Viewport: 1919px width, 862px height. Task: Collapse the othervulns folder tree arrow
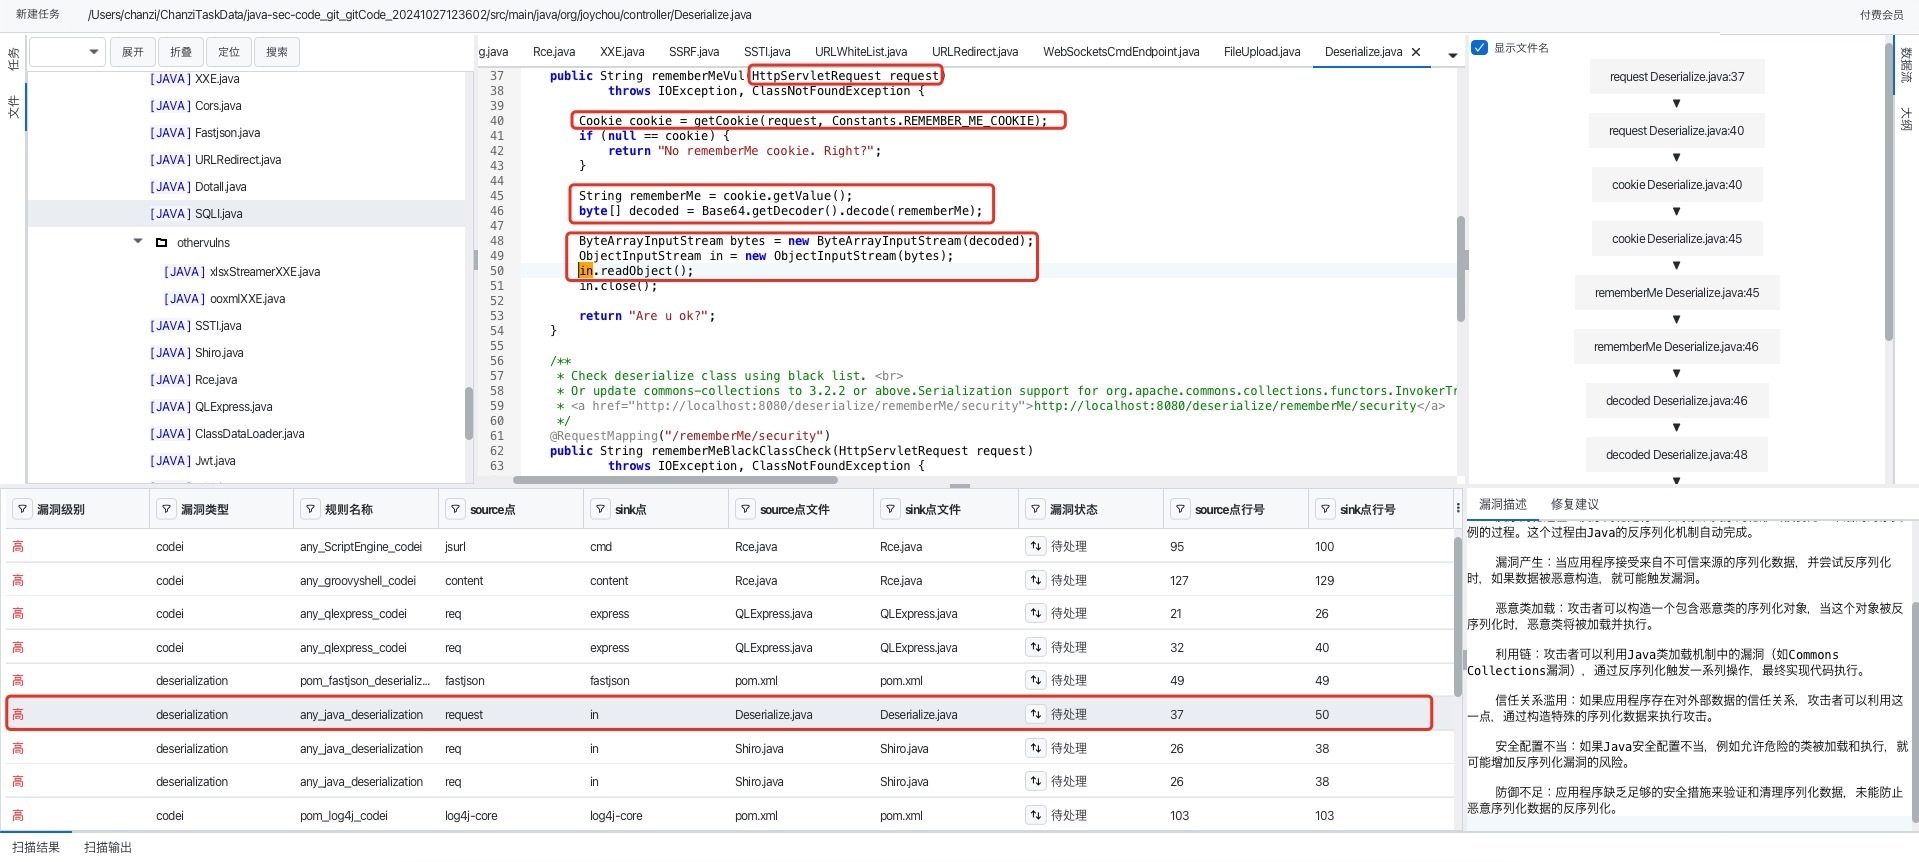click(x=138, y=242)
